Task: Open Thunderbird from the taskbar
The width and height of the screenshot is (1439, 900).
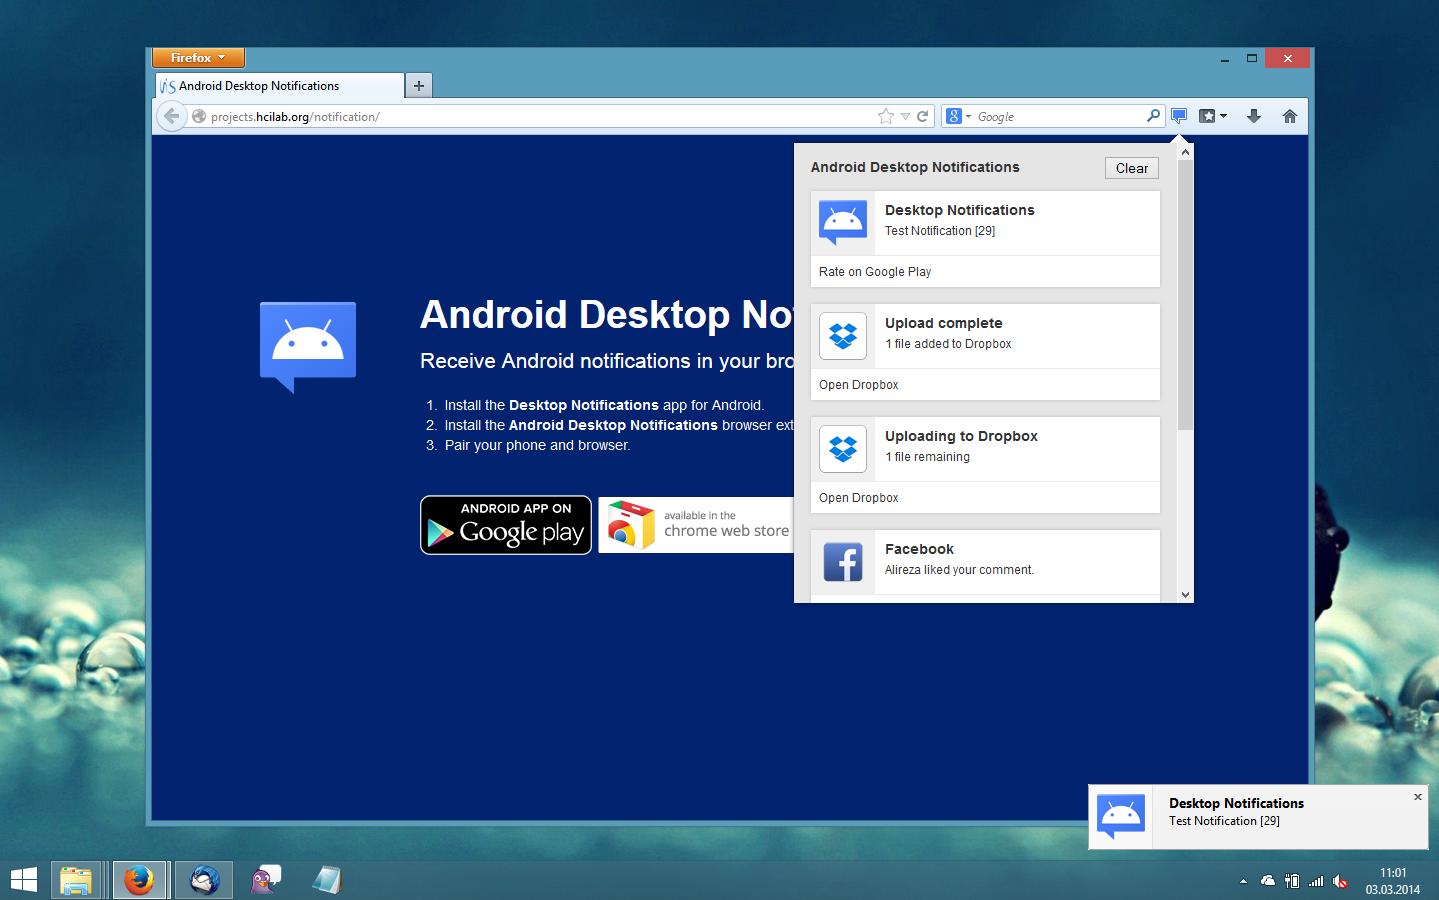Action: pos(204,880)
